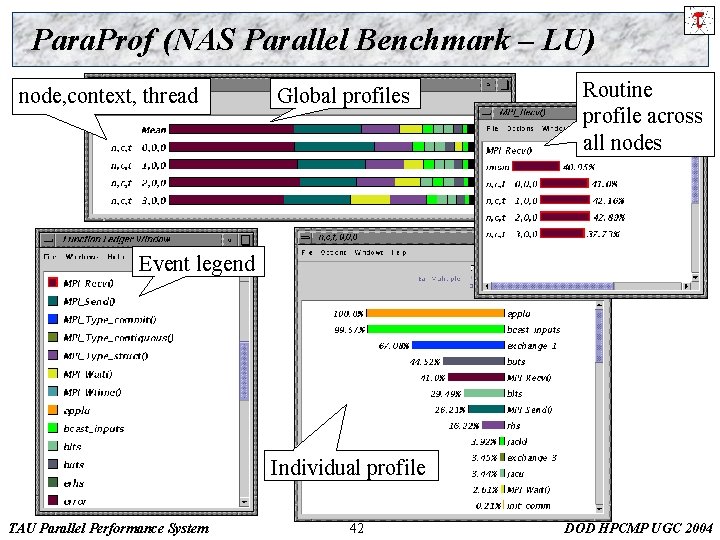Select the erhs dark green swatch
720x540 pixels.
click(x=53, y=482)
